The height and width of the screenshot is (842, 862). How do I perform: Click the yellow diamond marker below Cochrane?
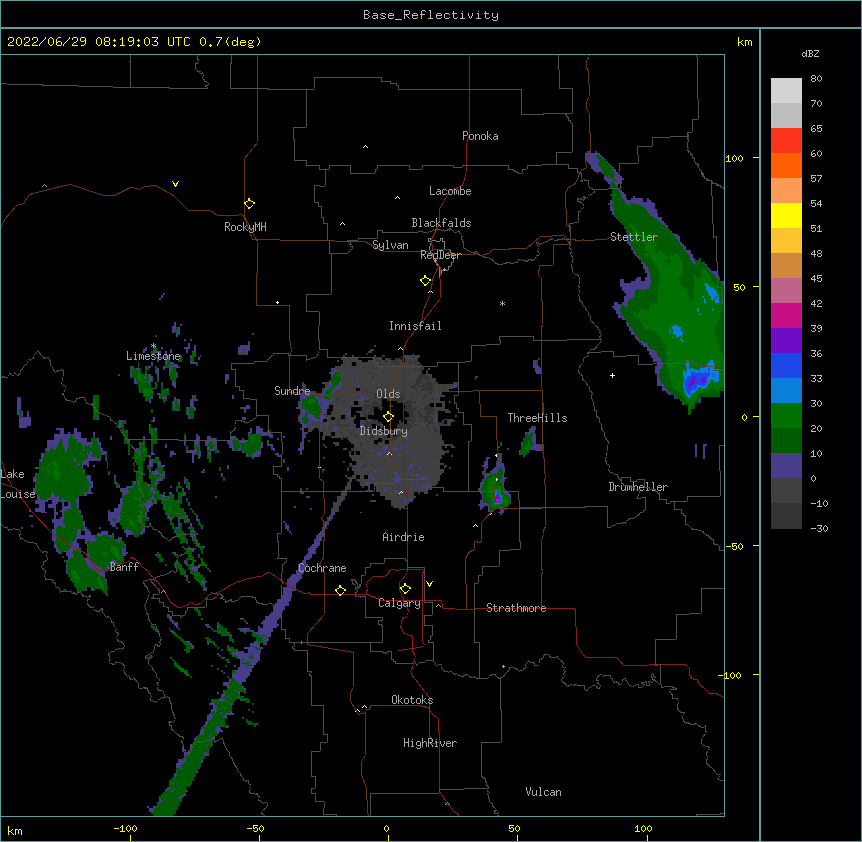[340, 590]
